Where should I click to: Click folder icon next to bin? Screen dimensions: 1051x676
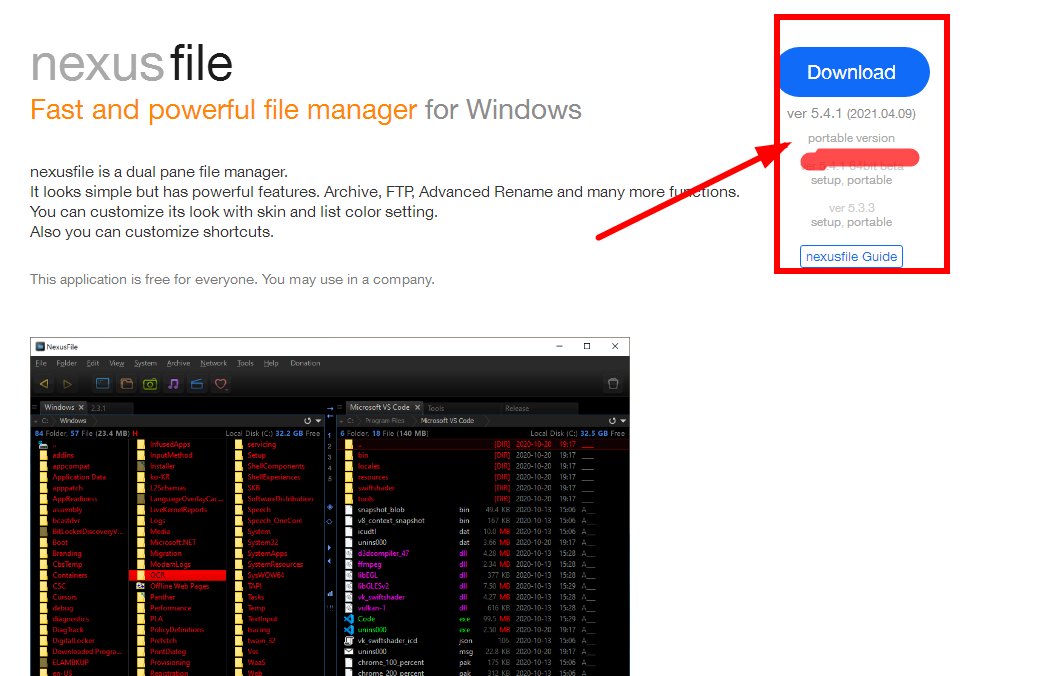(x=349, y=456)
